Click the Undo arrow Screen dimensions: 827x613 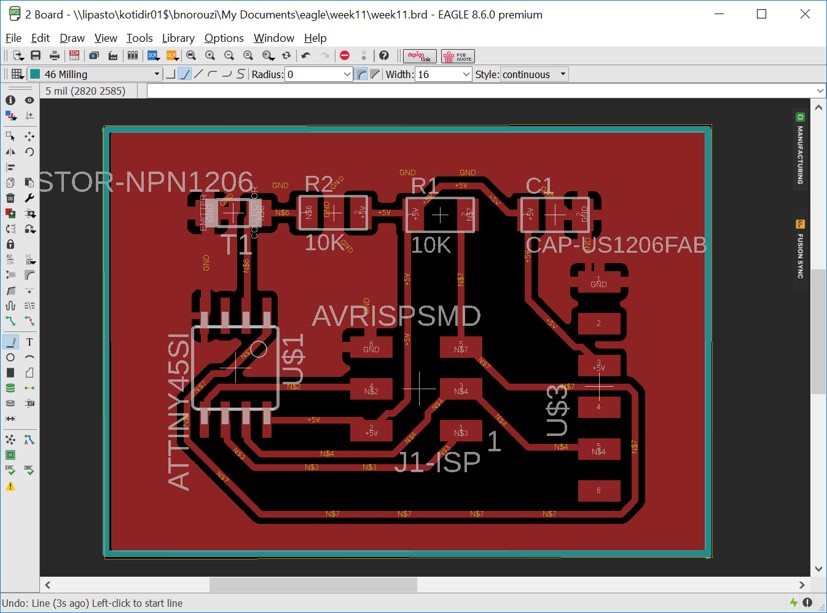point(305,55)
